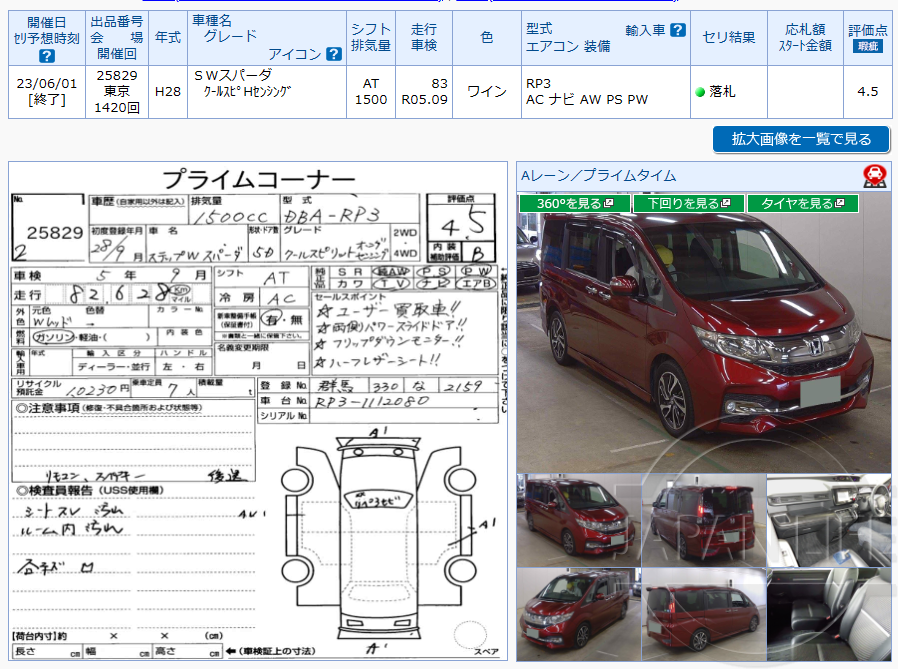Open the 下回りを見る underside view
The image size is (898, 669).
coord(690,202)
